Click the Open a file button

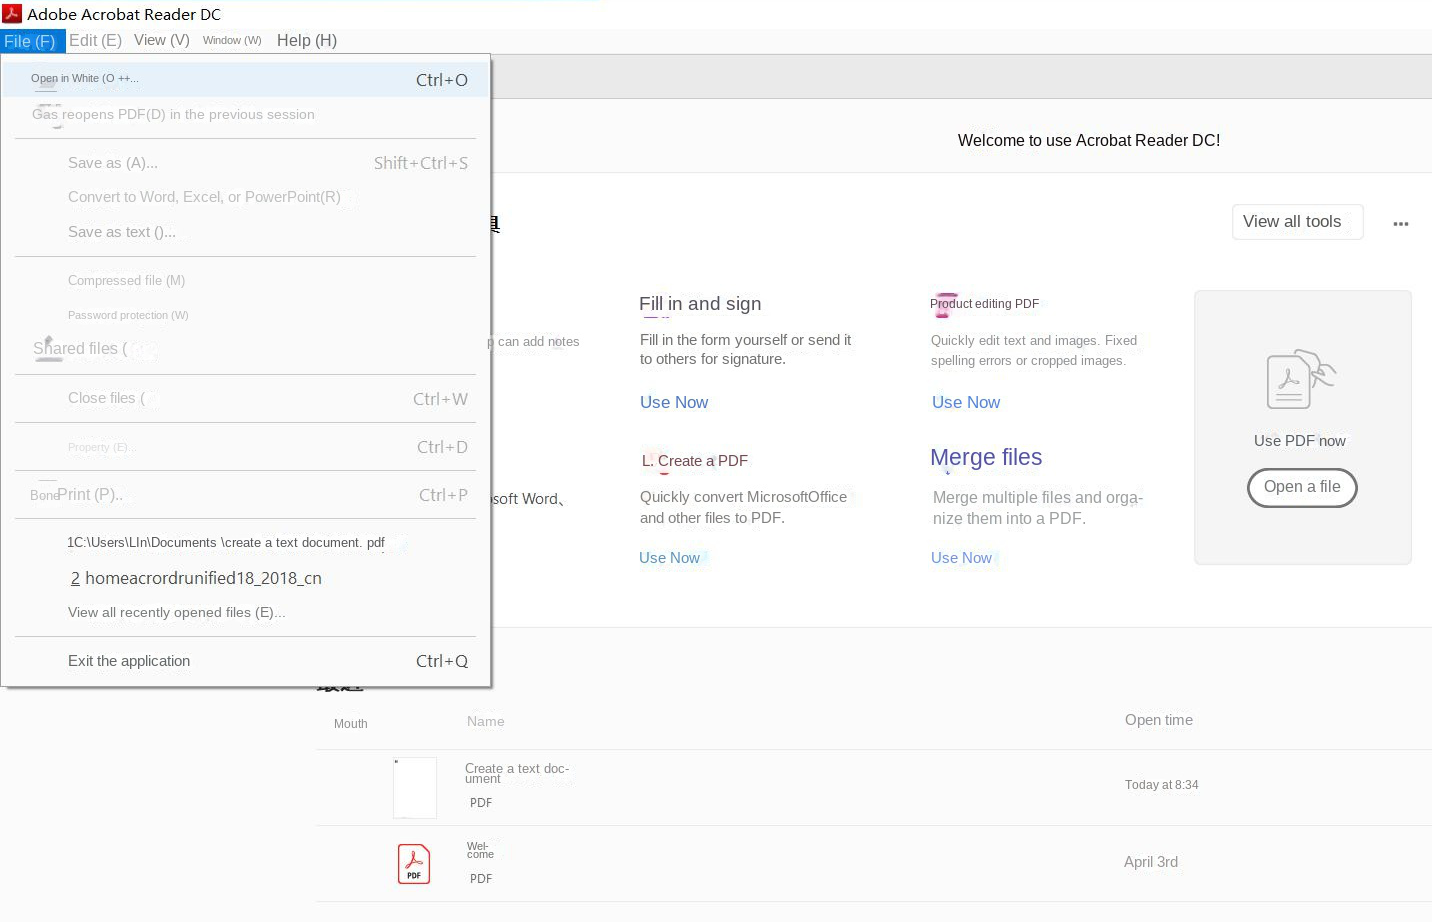[x=1302, y=487]
